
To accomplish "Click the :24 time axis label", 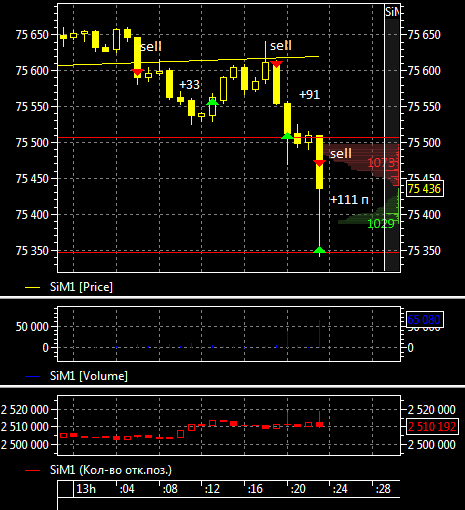I will pyautogui.click(x=340, y=489).
